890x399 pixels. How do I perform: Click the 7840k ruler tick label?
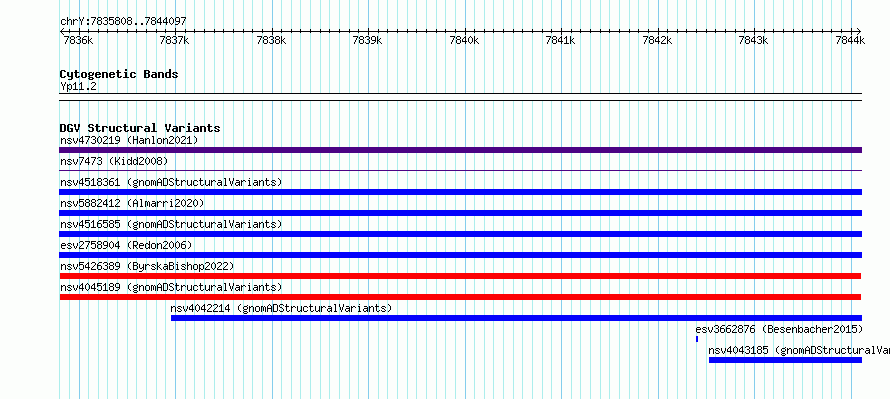coord(464,40)
